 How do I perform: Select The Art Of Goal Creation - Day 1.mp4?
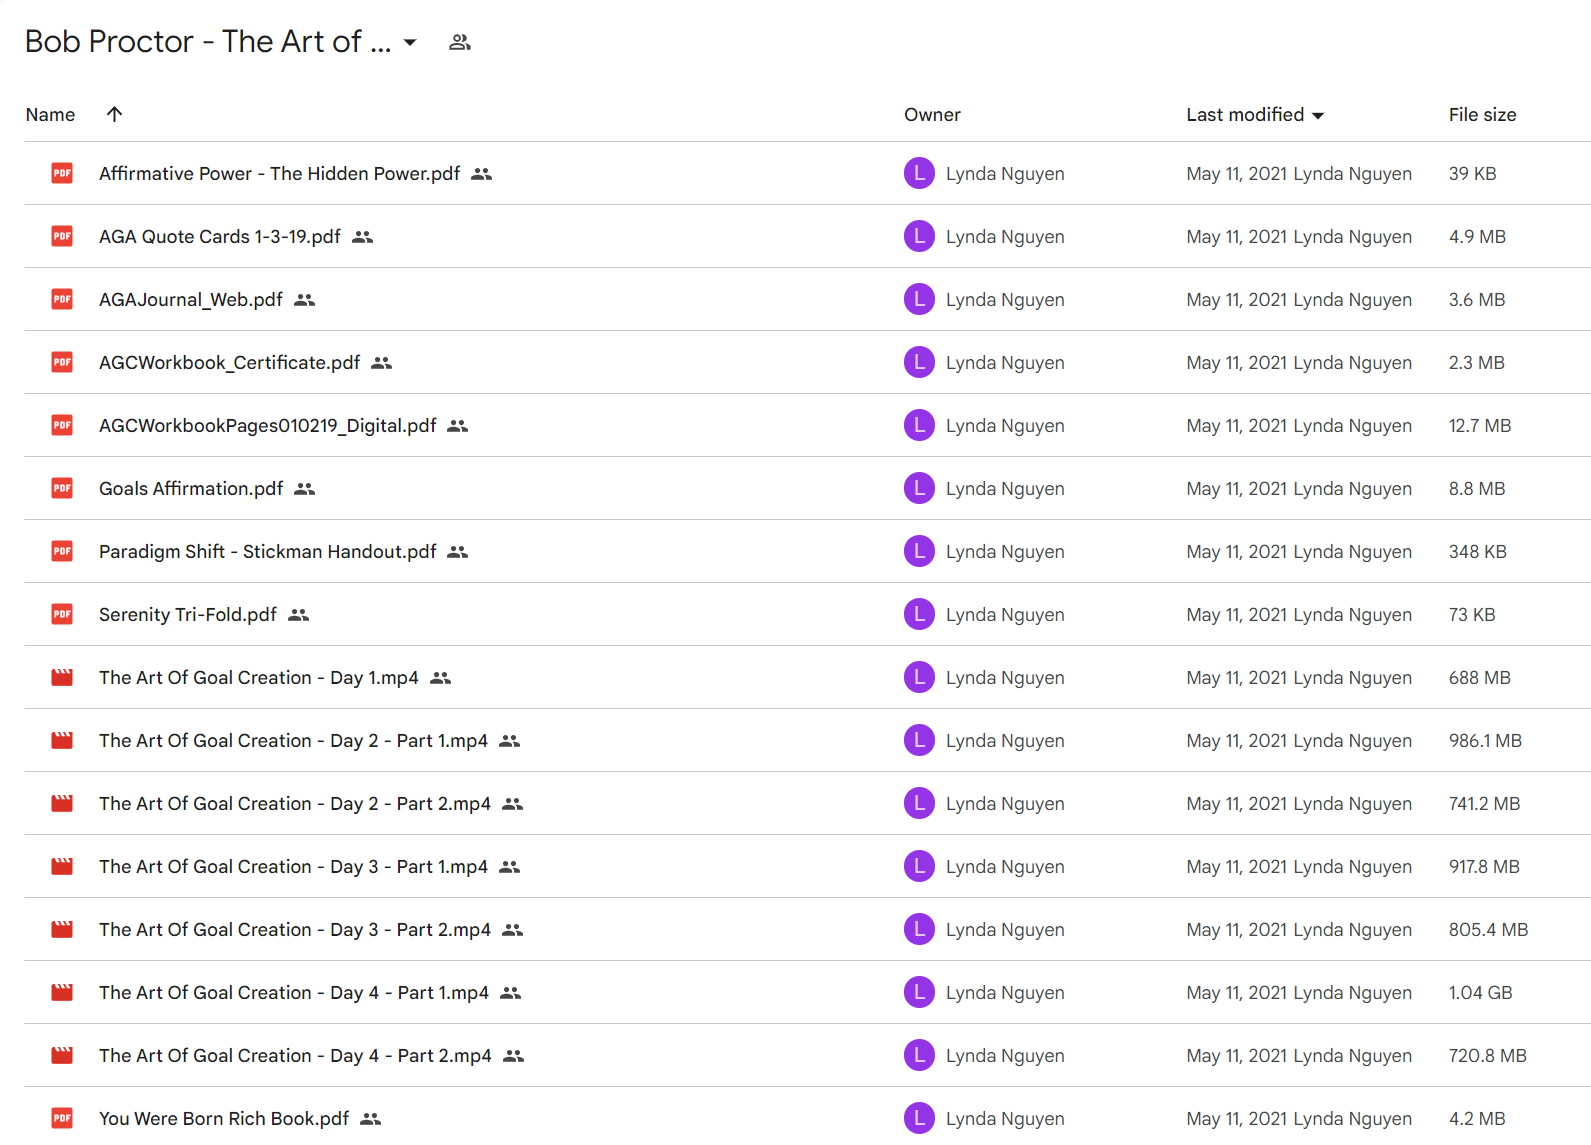click(x=259, y=678)
